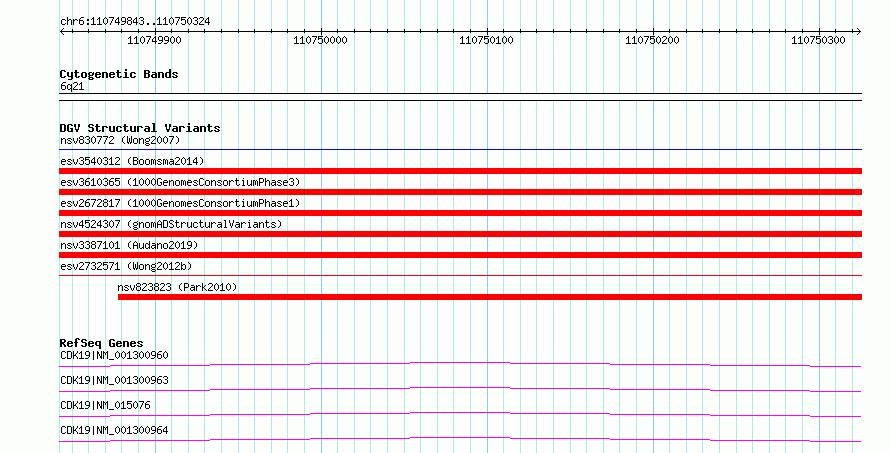Image resolution: width=890 pixels, height=453 pixels.
Task: Select the RefSeq Genes track title
Action: coord(101,343)
